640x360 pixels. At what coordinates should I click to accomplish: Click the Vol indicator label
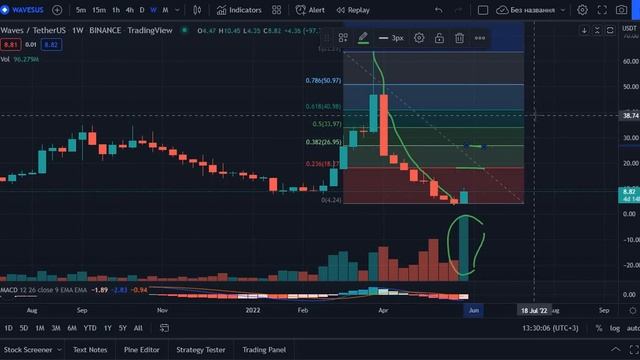click(x=5, y=59)
